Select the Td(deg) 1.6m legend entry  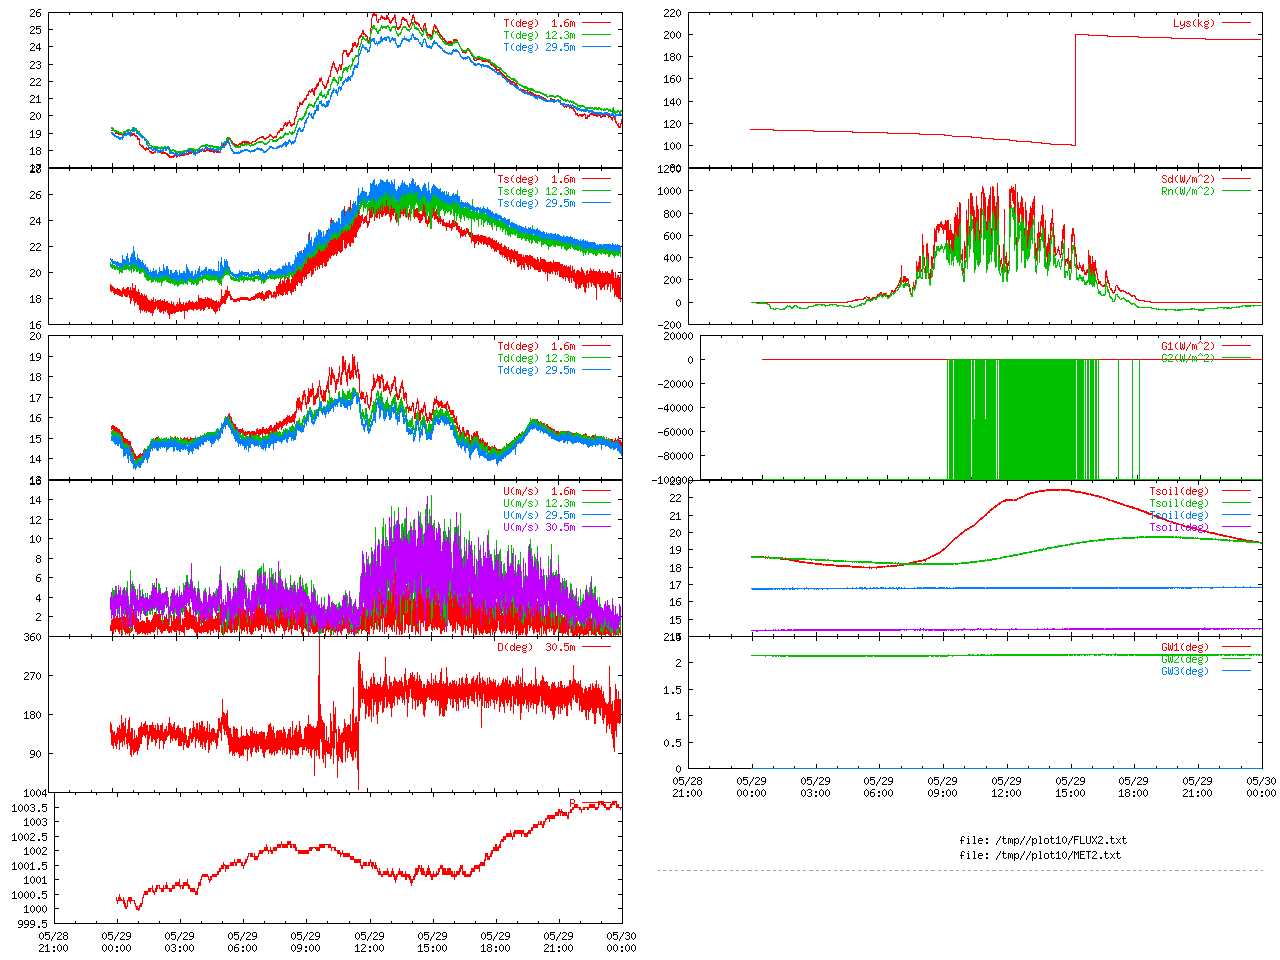point(536,346)
